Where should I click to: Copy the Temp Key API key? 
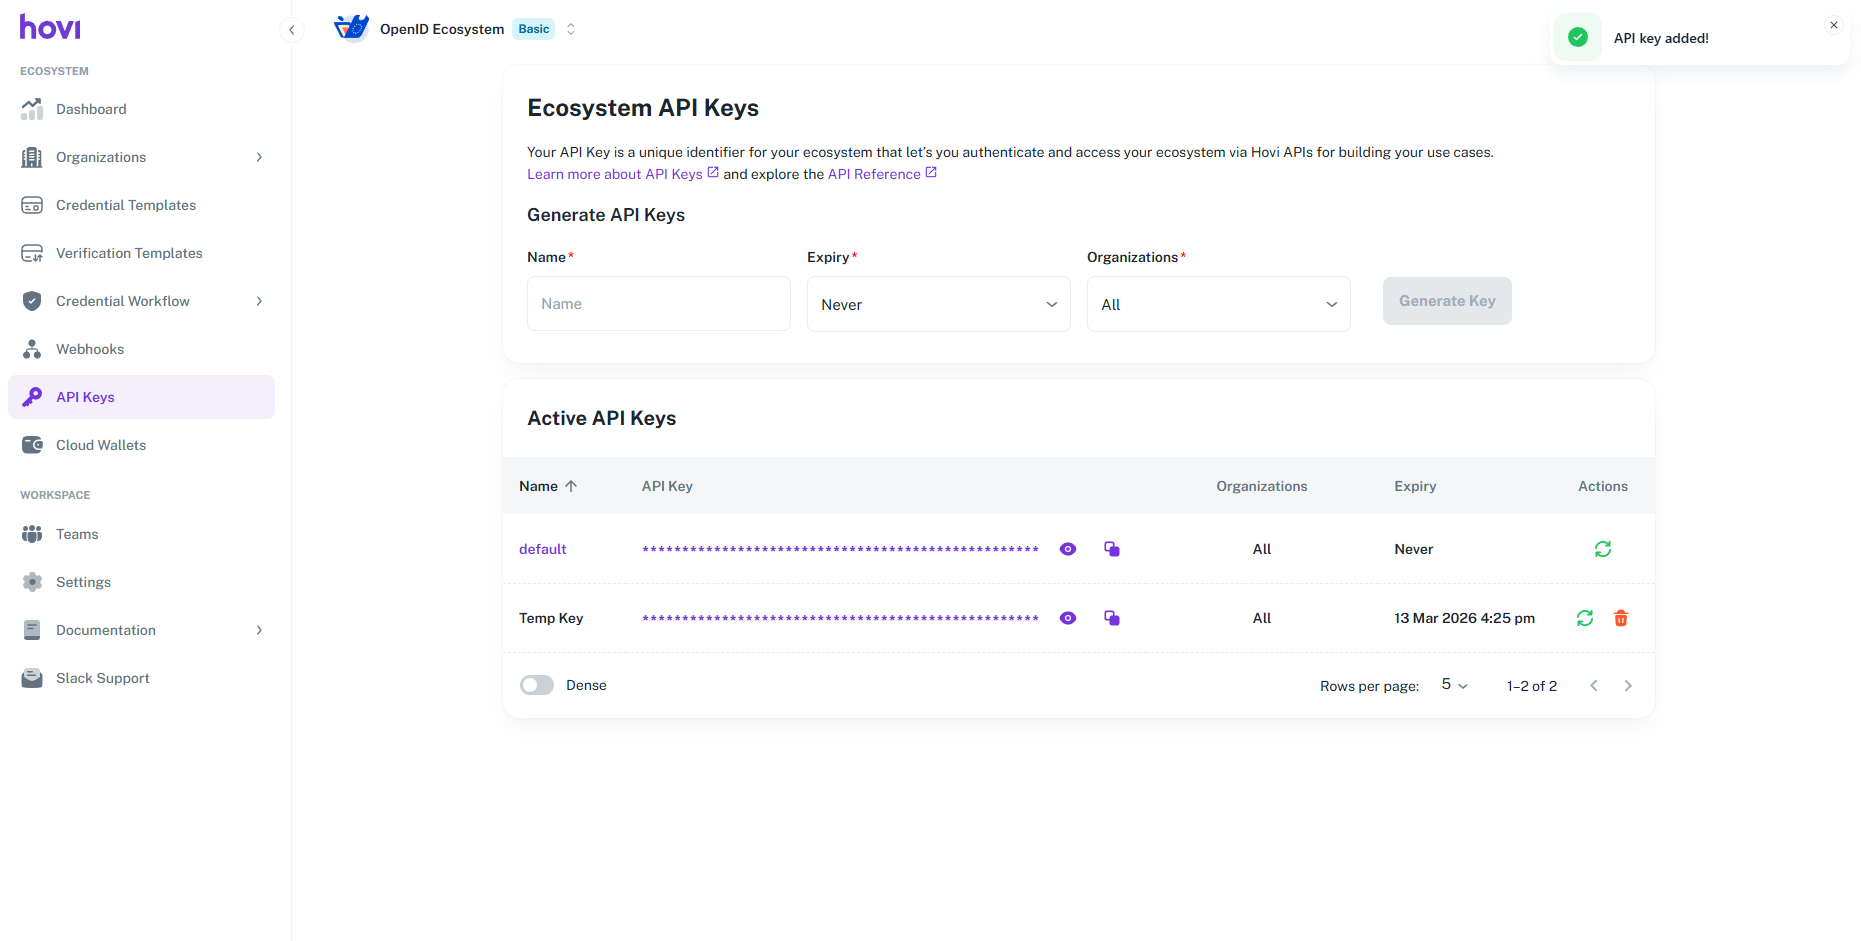[x=1111, y=618]
